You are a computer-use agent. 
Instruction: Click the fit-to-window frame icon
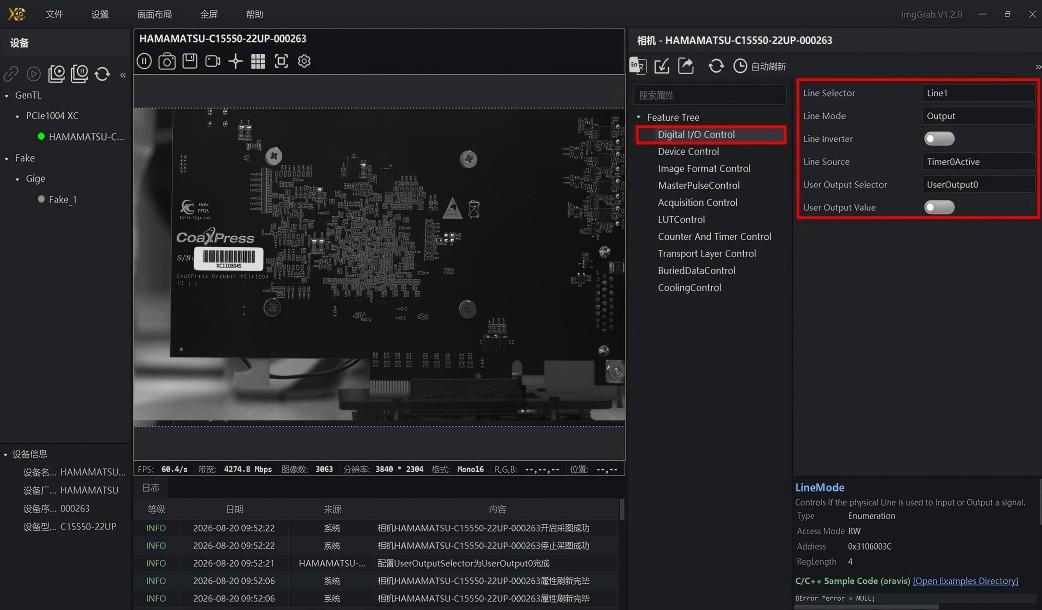(x=281, y=61)
